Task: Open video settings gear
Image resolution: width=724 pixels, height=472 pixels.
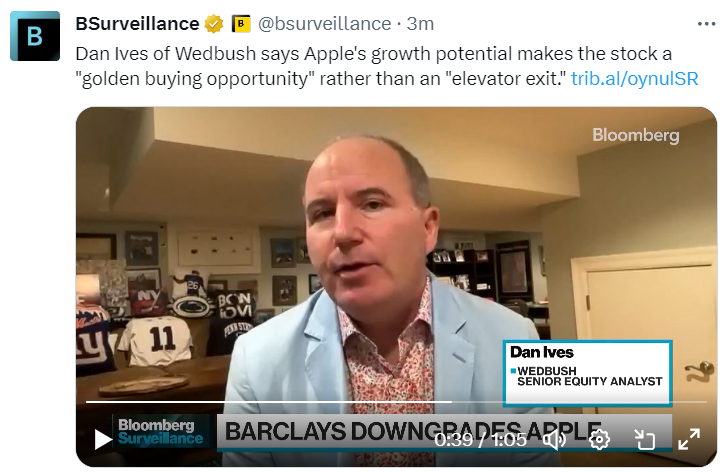Action: point(599,439)
